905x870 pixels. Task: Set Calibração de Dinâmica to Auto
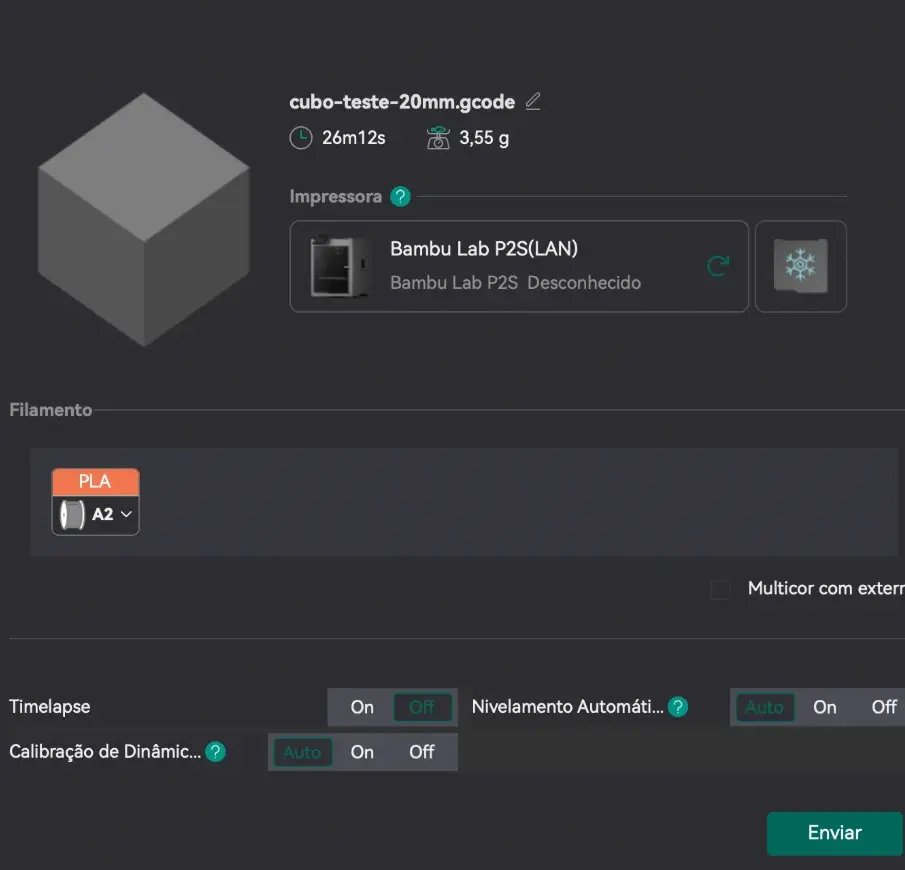[x=302, y=752]
